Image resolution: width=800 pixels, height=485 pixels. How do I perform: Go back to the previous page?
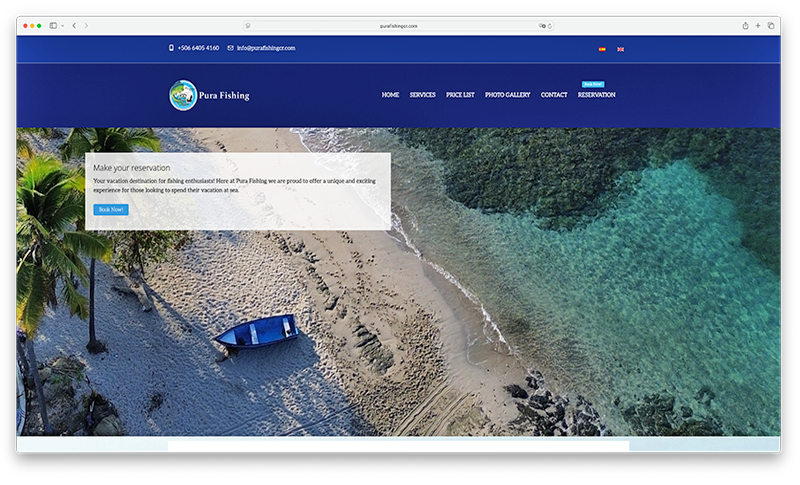tap(74, 25)
